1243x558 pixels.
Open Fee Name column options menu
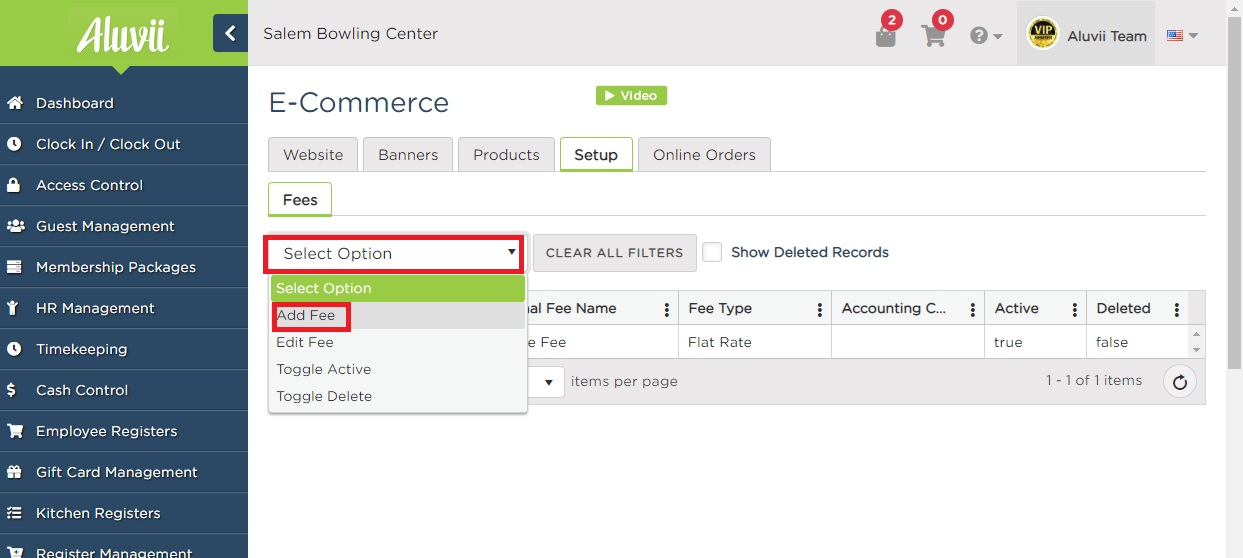click(667, 309)
